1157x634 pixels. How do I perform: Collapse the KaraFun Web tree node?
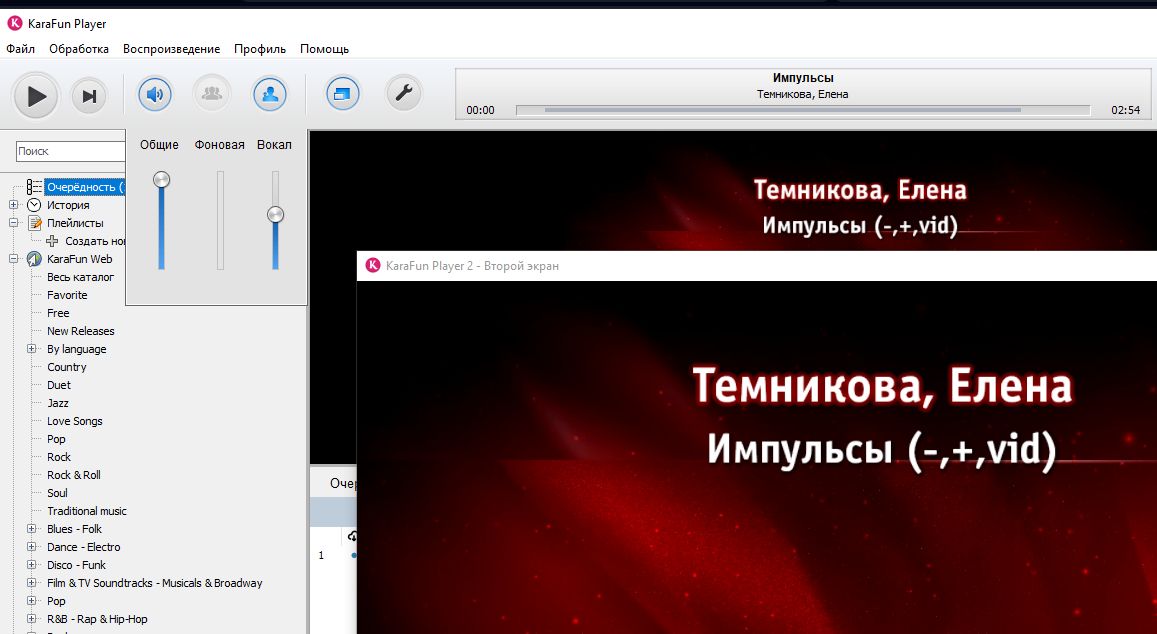pyautogui.click(x=13, y=259)
